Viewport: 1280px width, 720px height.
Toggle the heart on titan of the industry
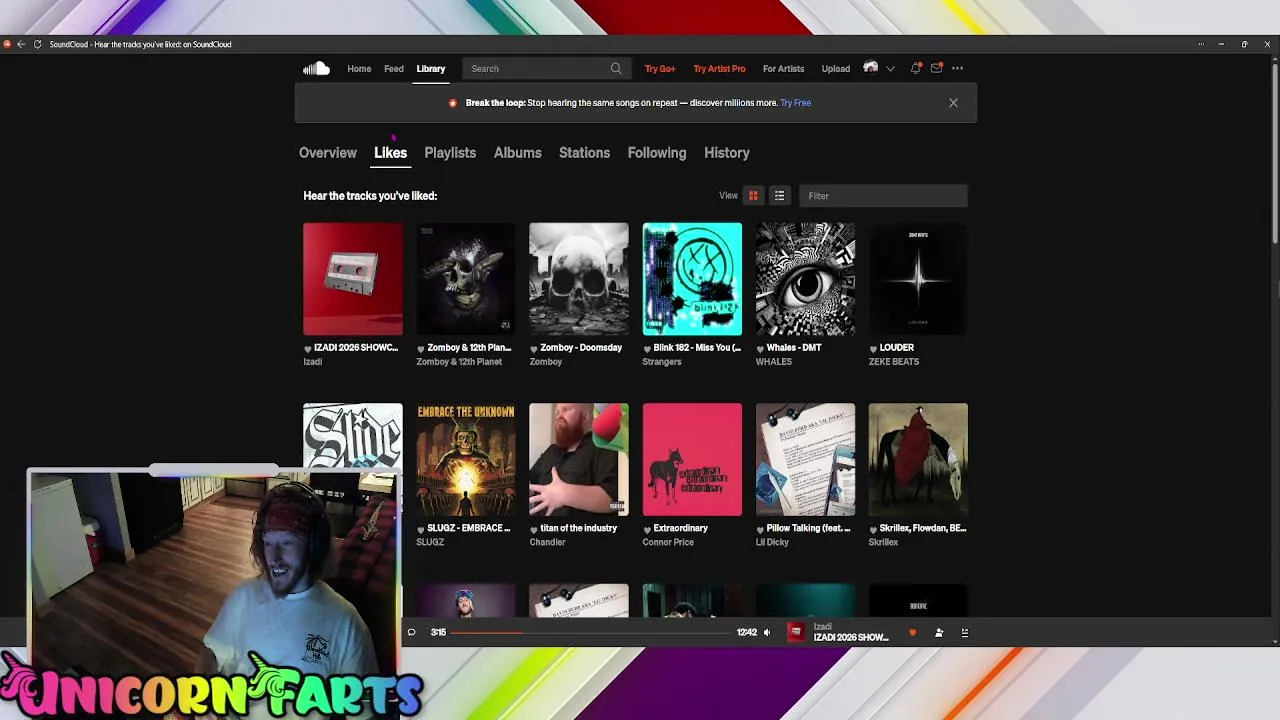coord(534,529)
